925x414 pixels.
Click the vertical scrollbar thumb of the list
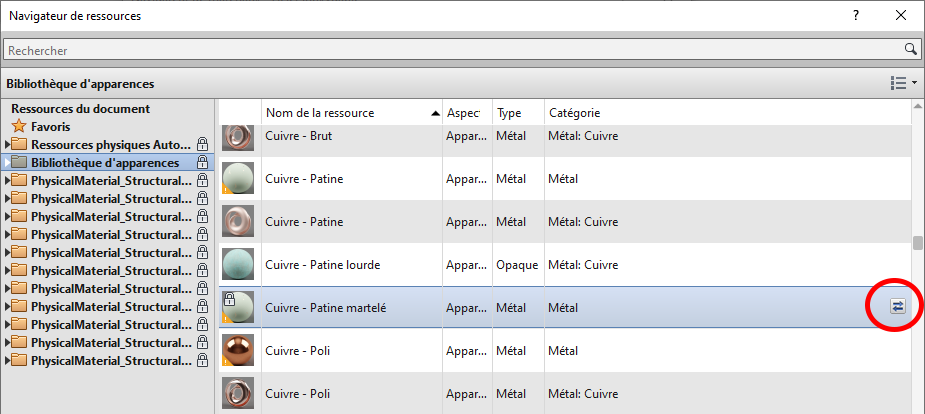pyautogui.click(x=917, y=243)
